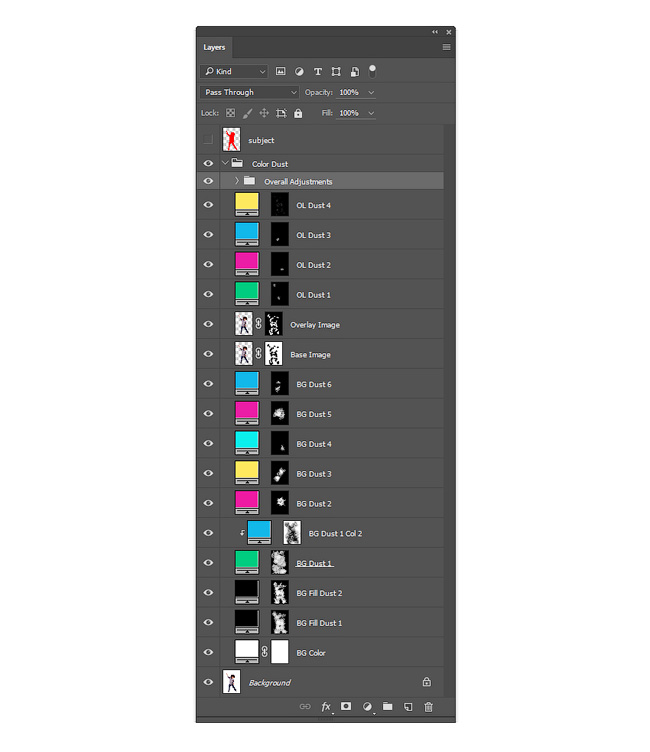Collapse the Color Dust group

(225, 163)
